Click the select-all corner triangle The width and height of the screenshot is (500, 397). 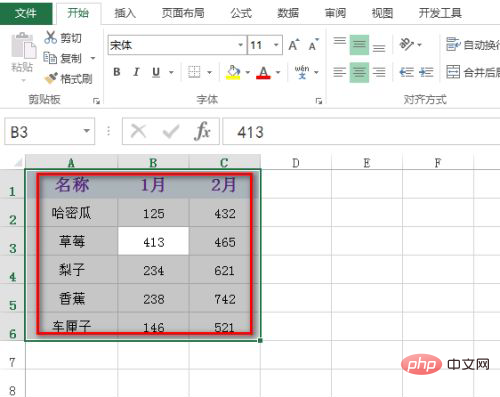point(17,163)
